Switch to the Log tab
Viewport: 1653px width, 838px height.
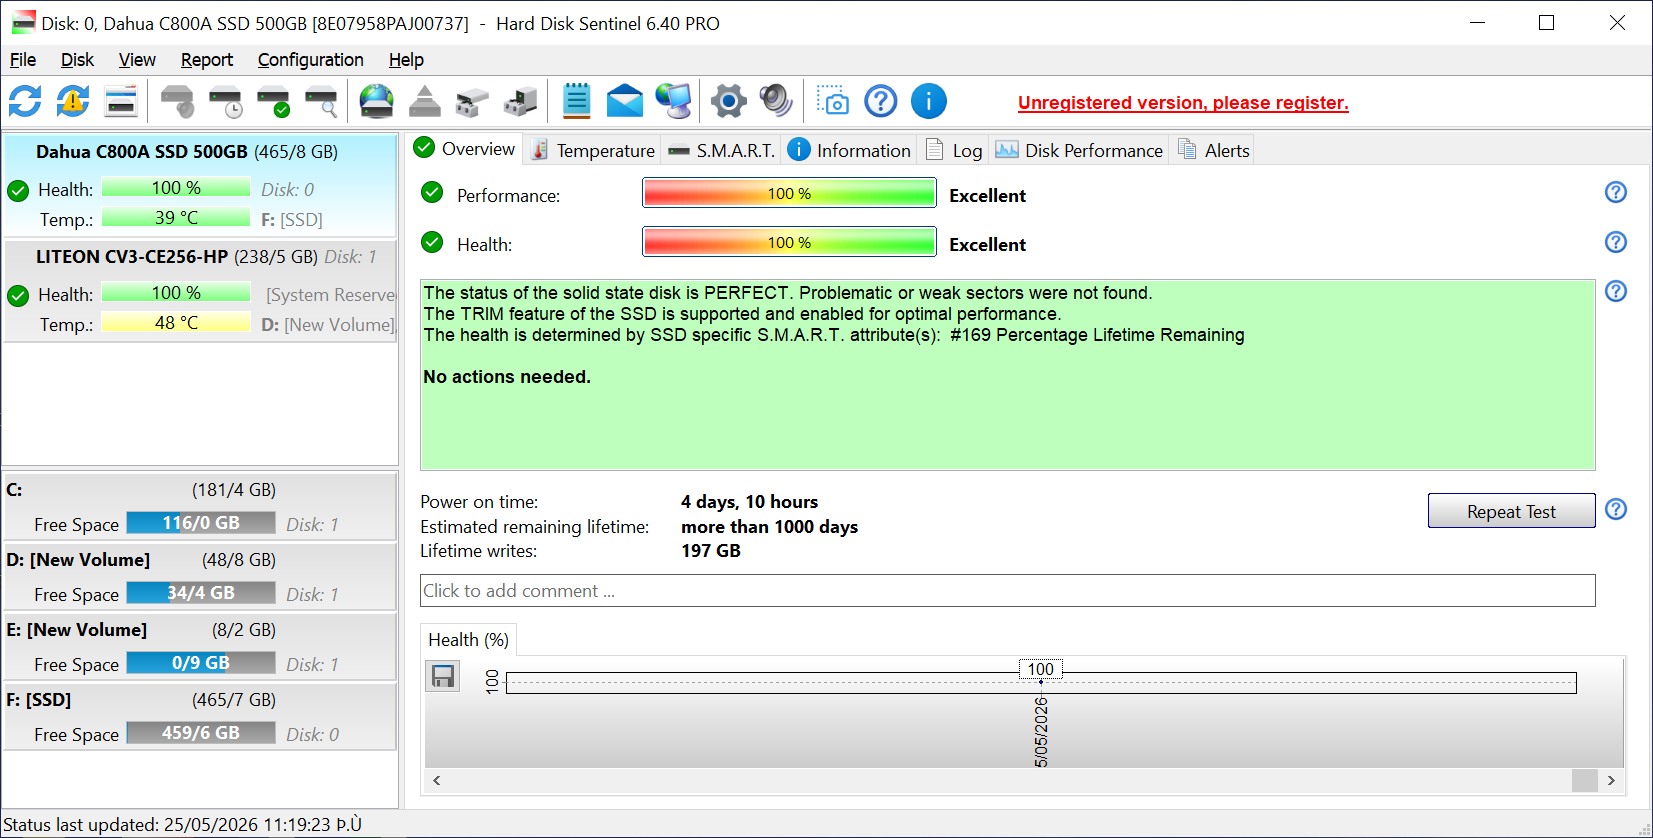(954, 150)
